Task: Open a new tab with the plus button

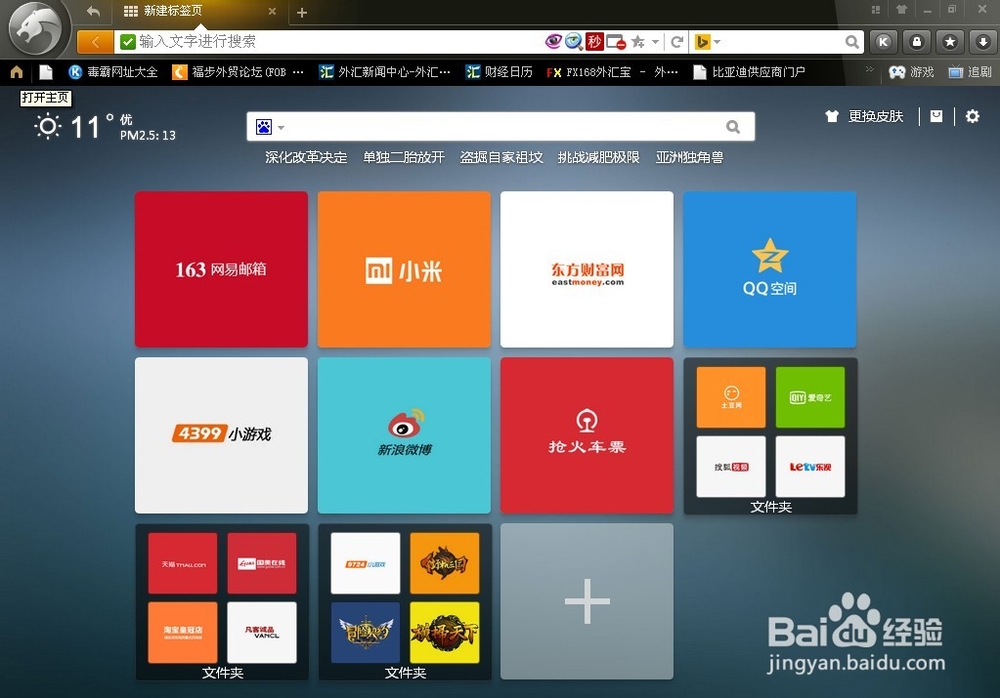Action: 302,12
